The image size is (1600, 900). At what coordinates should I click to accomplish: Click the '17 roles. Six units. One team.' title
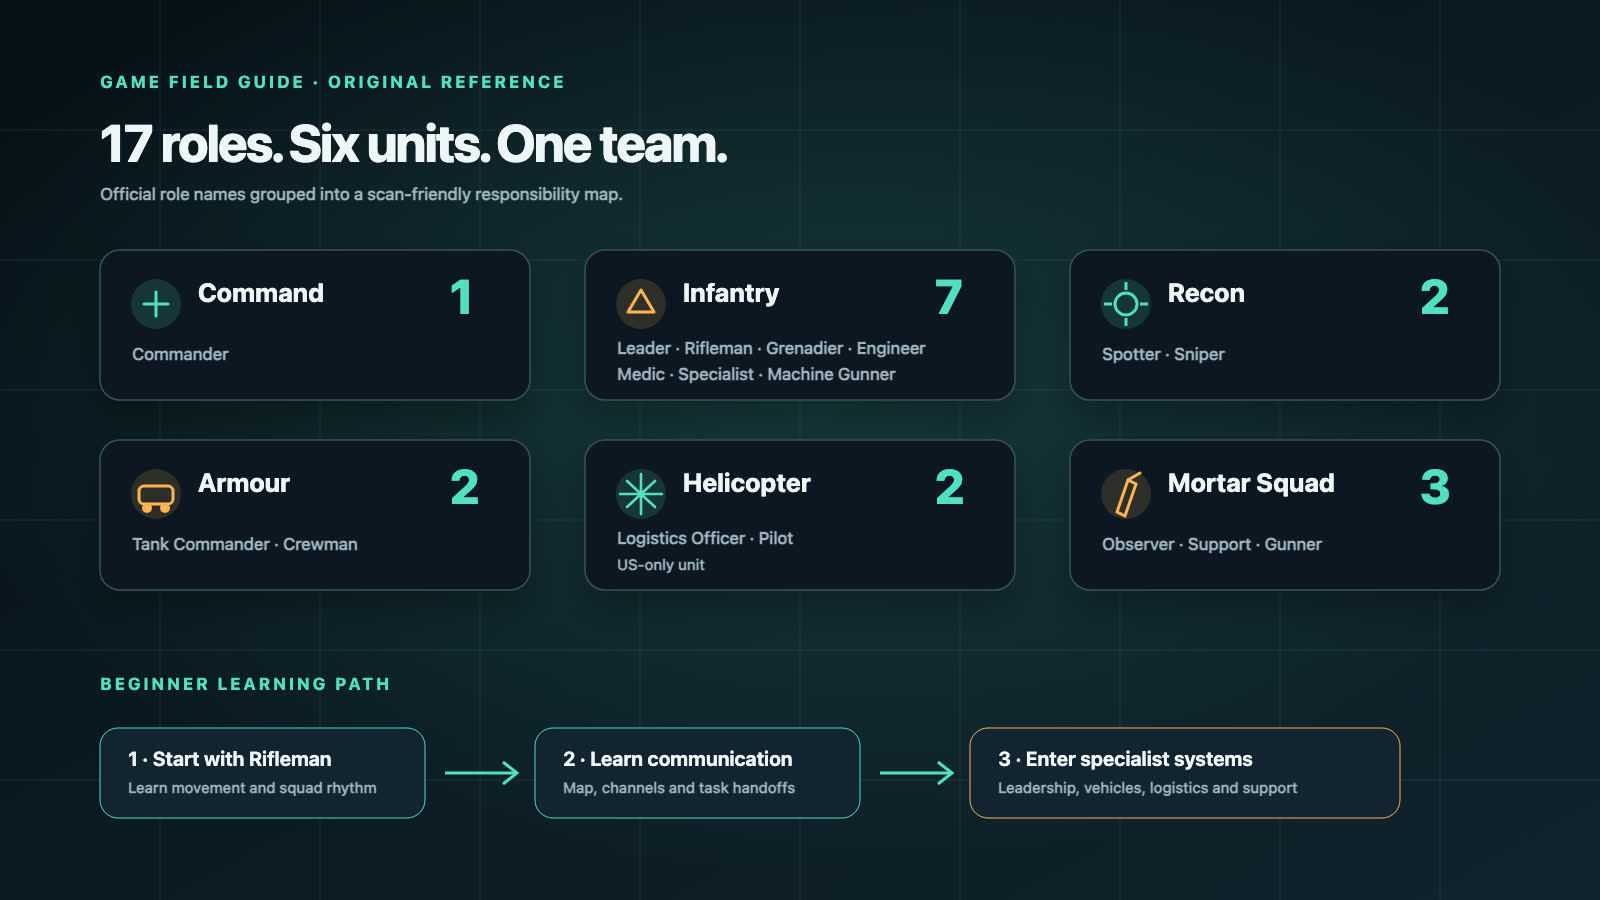coord(413,145)
